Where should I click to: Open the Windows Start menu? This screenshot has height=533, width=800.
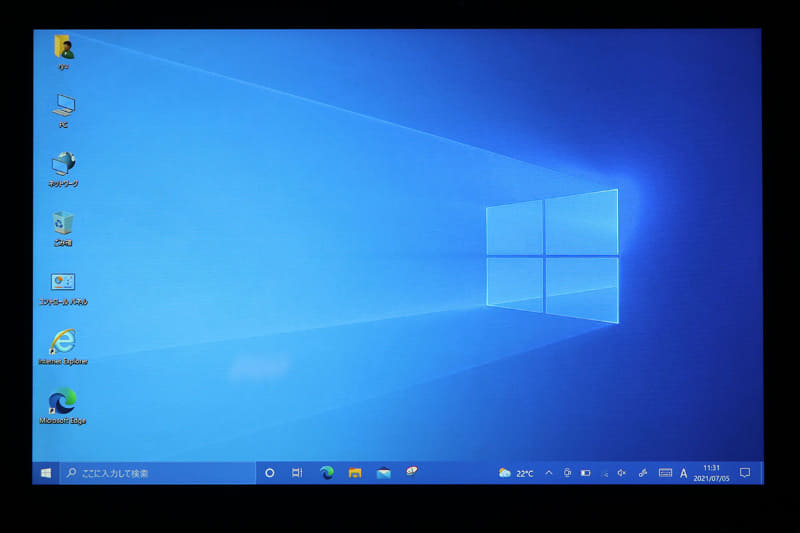46,473
